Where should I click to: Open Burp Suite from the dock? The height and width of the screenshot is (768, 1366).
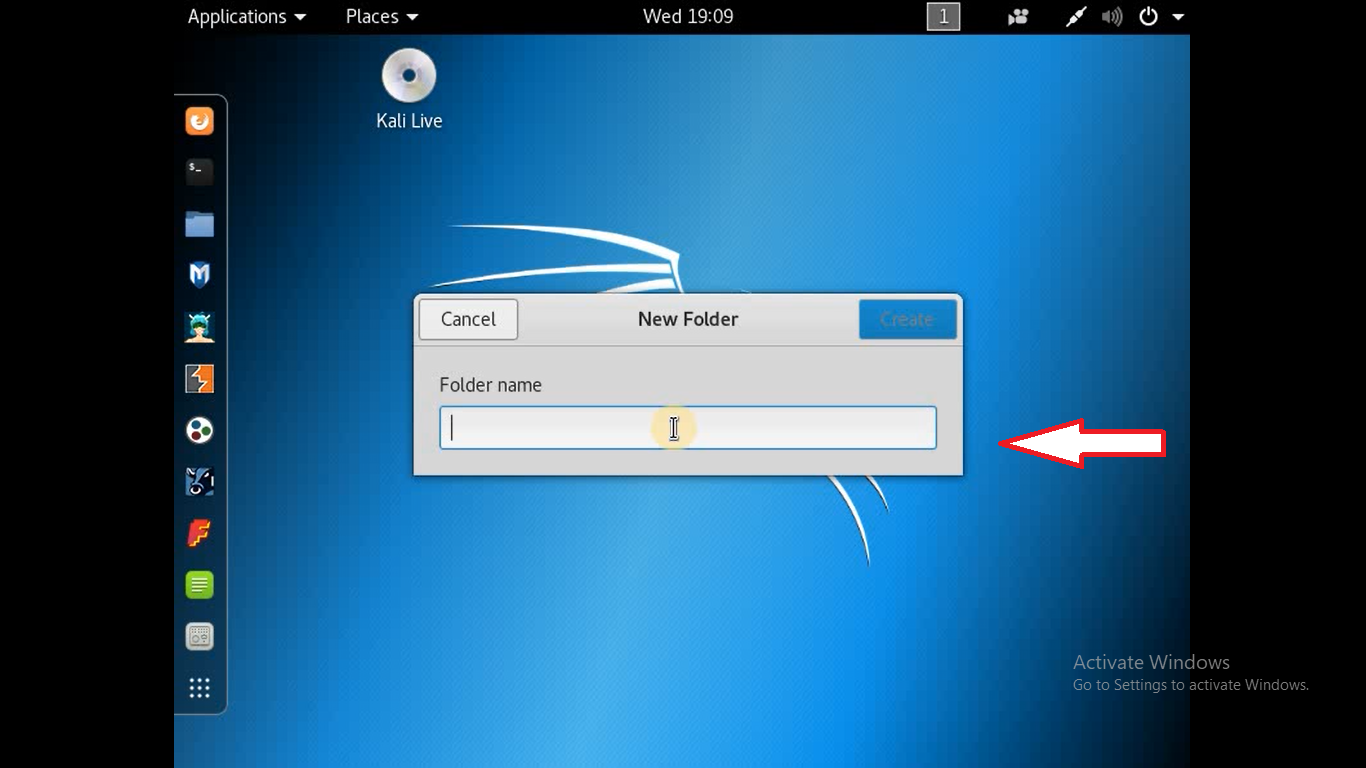pyautogui.click(x=200, y=379)
